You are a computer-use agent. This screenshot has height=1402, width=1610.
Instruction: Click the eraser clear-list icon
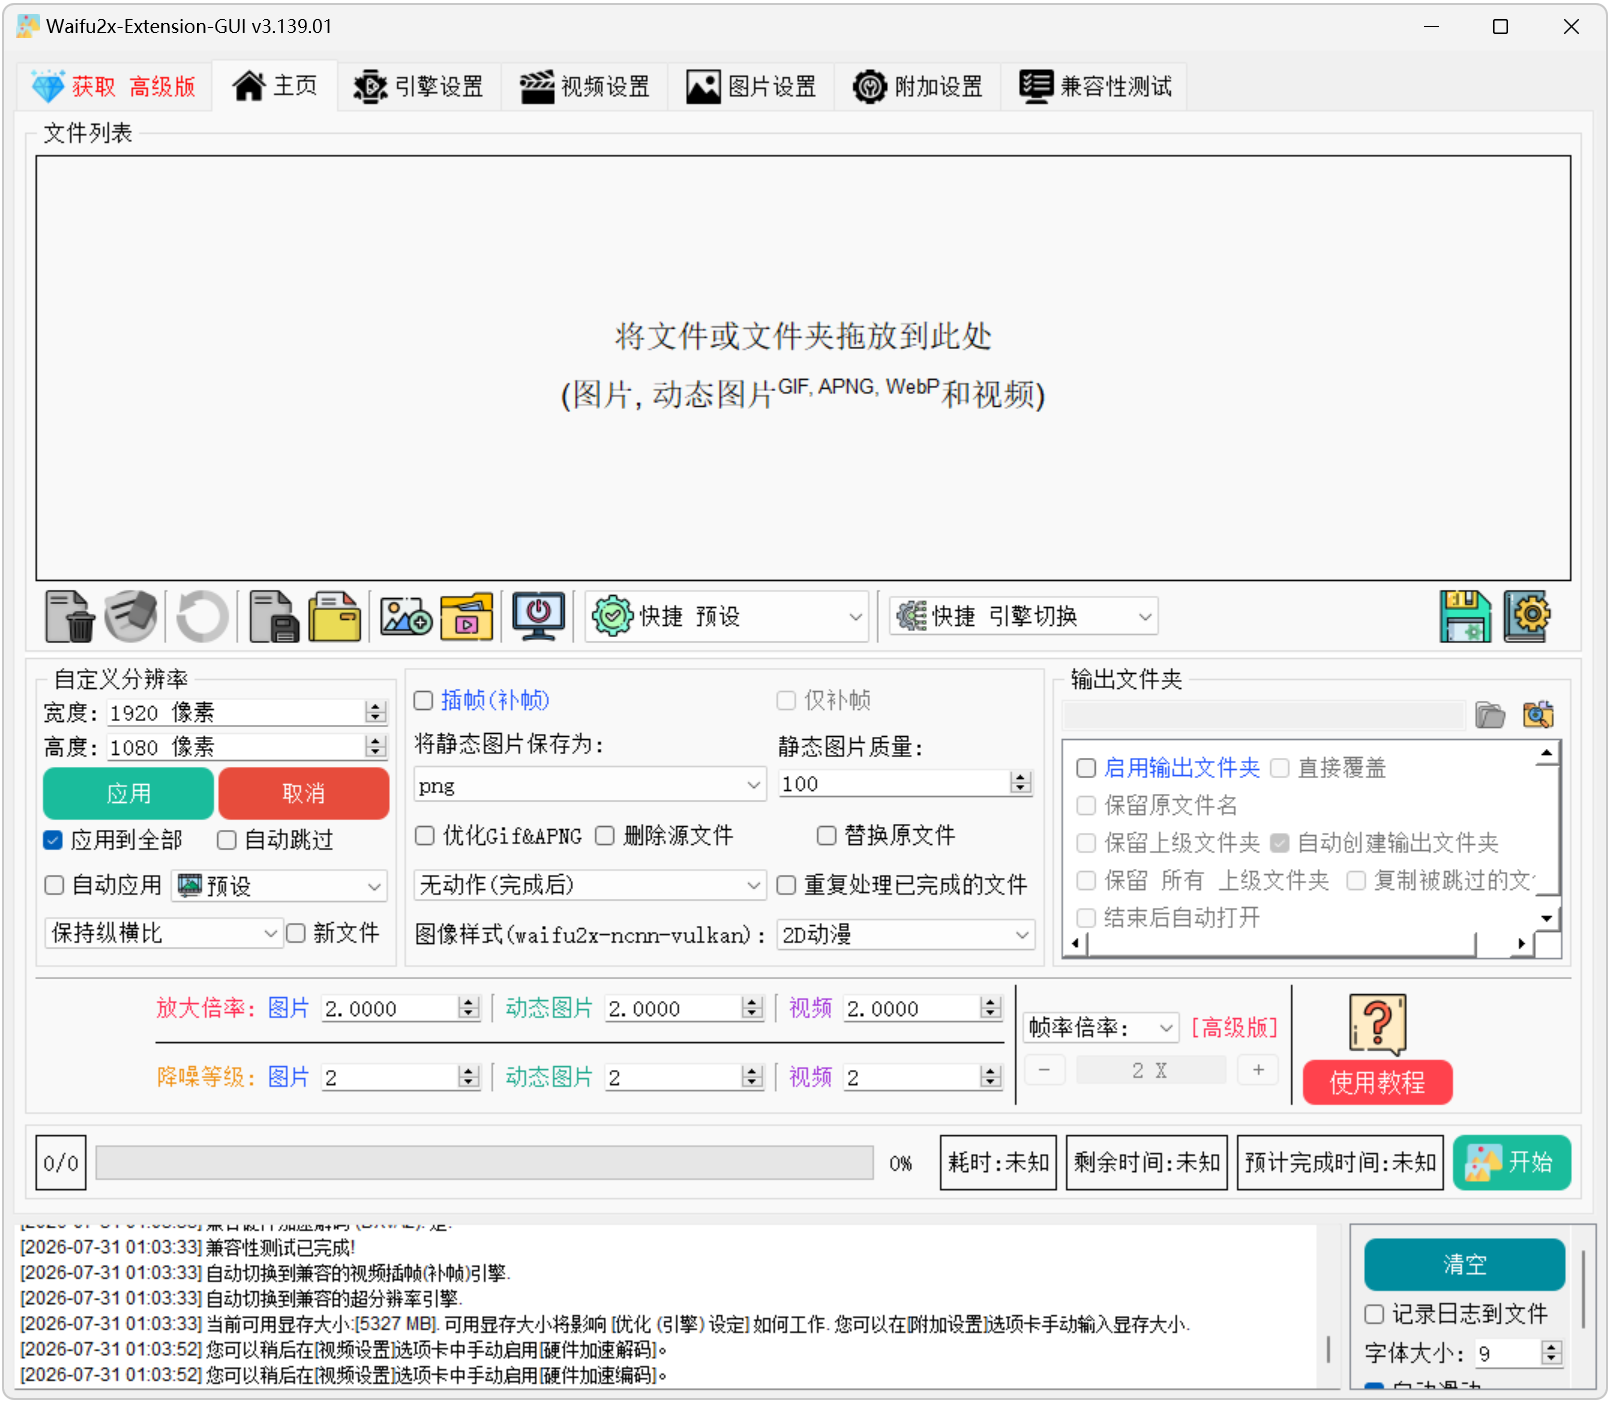(131, 616)
